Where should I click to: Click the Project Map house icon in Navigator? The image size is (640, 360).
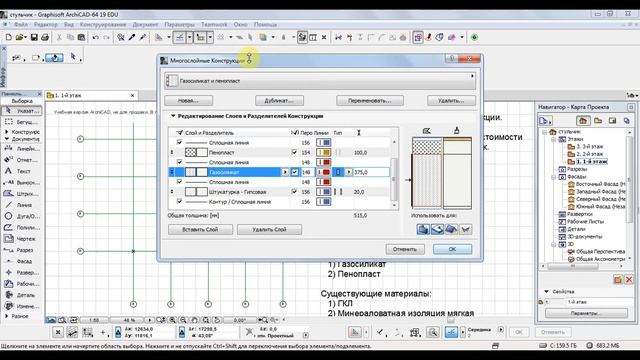click(583, 121)
